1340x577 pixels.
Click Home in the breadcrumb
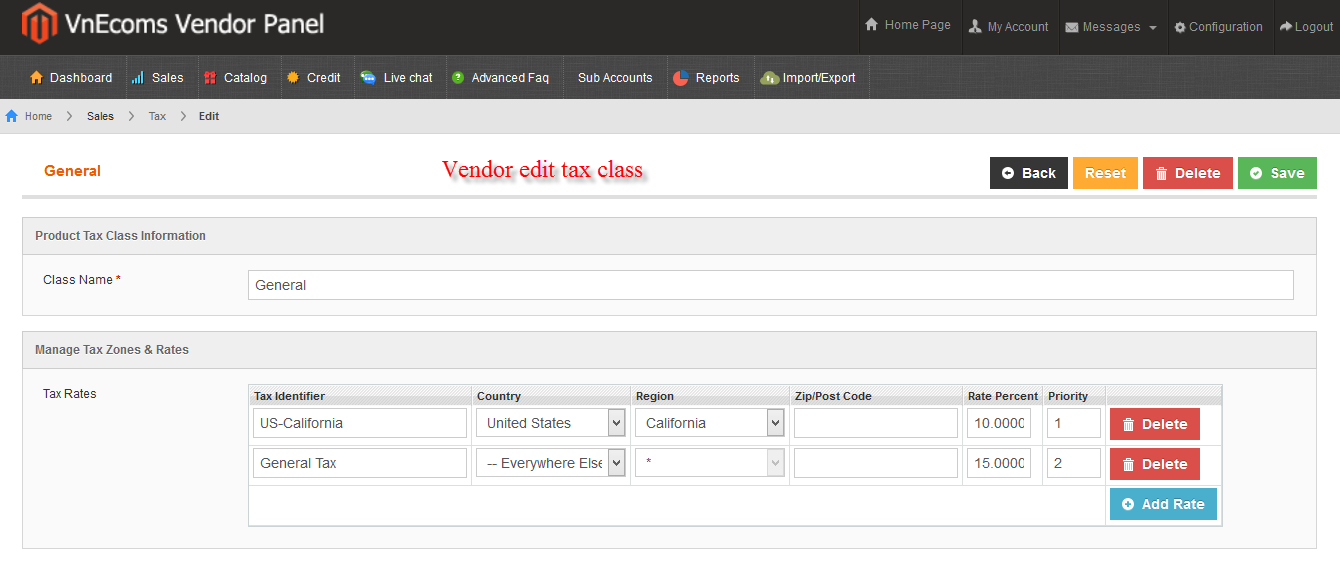[x=38, y=116]
